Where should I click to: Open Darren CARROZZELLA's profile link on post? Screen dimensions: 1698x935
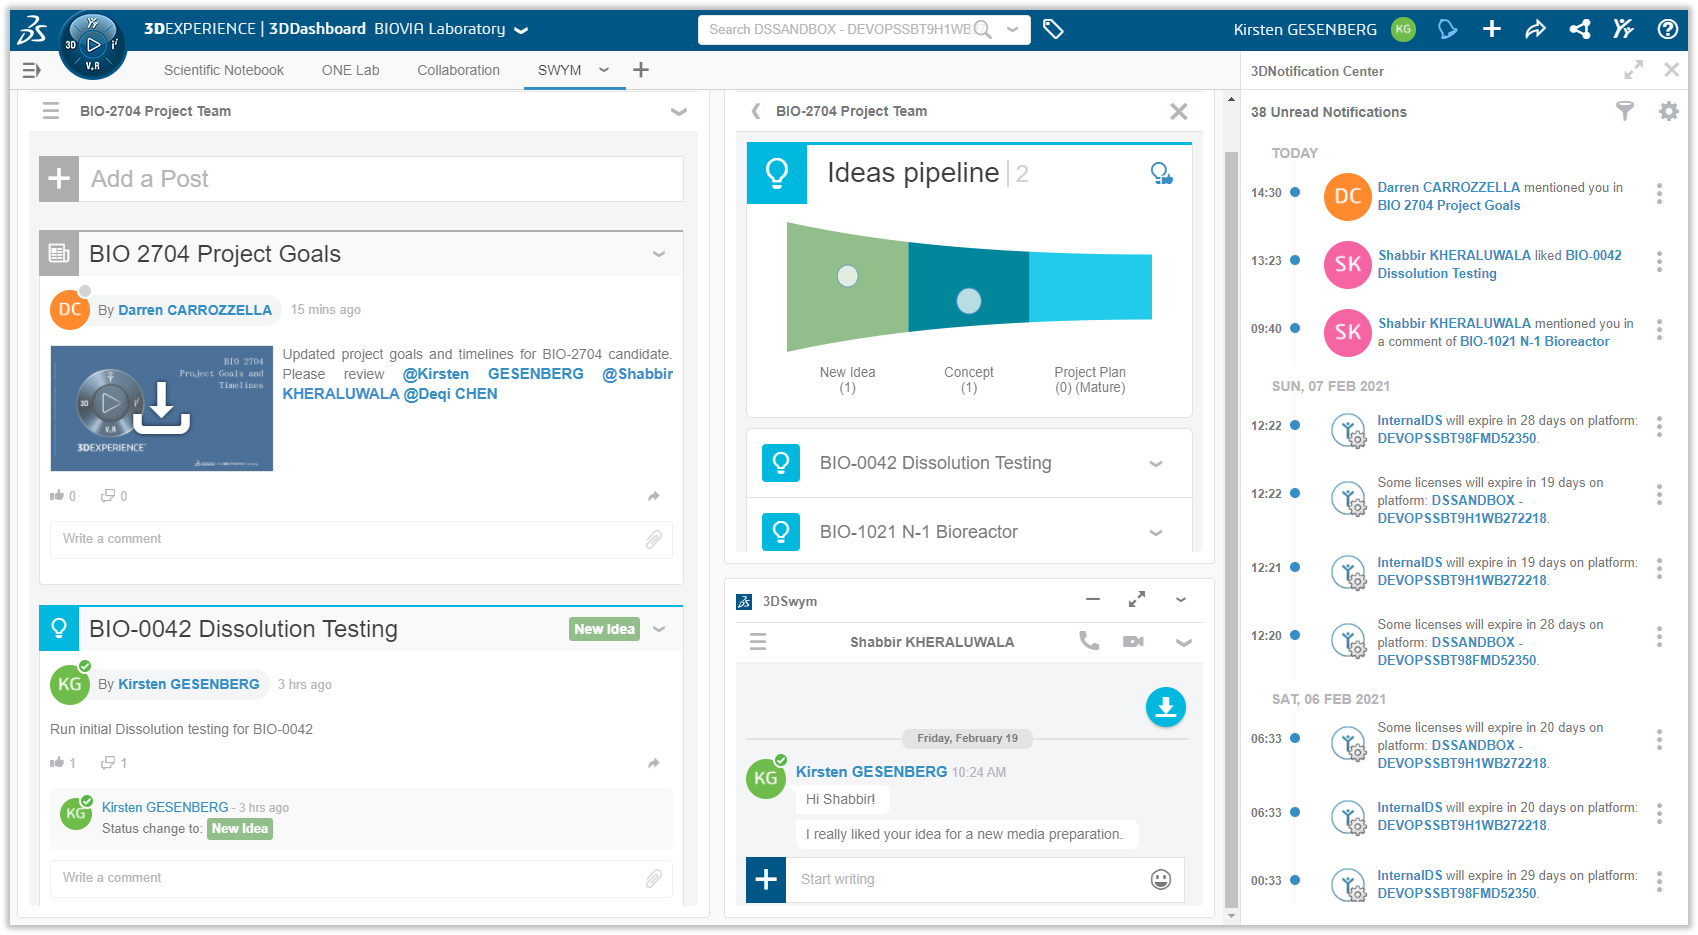195,310
